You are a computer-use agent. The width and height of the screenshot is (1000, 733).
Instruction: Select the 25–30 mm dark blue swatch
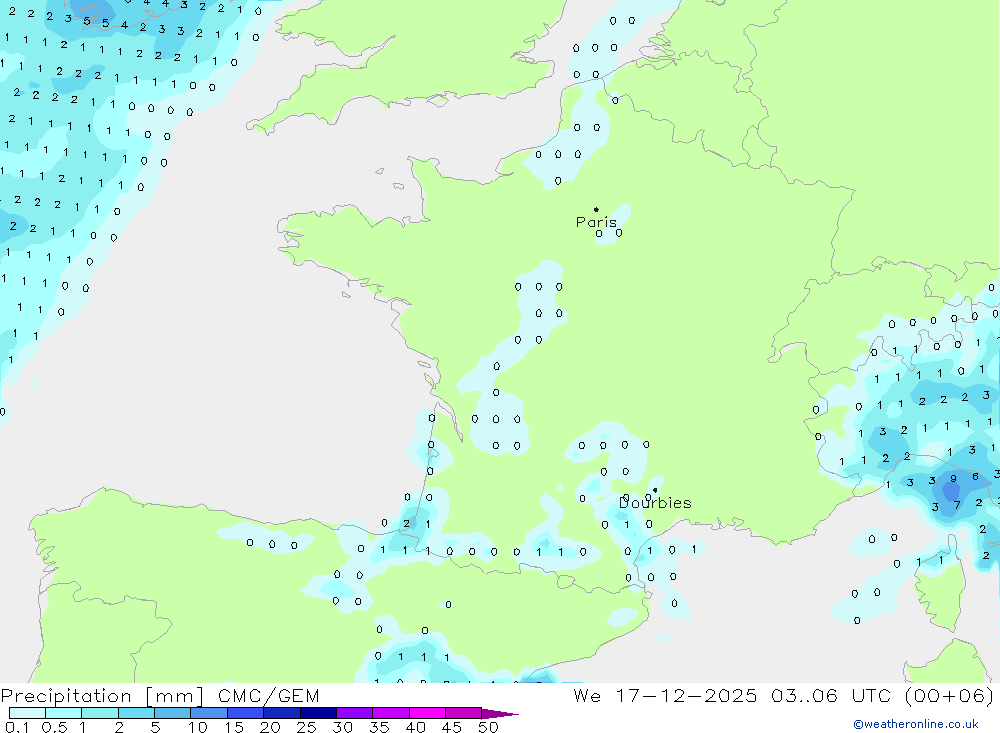coord(318,713)
